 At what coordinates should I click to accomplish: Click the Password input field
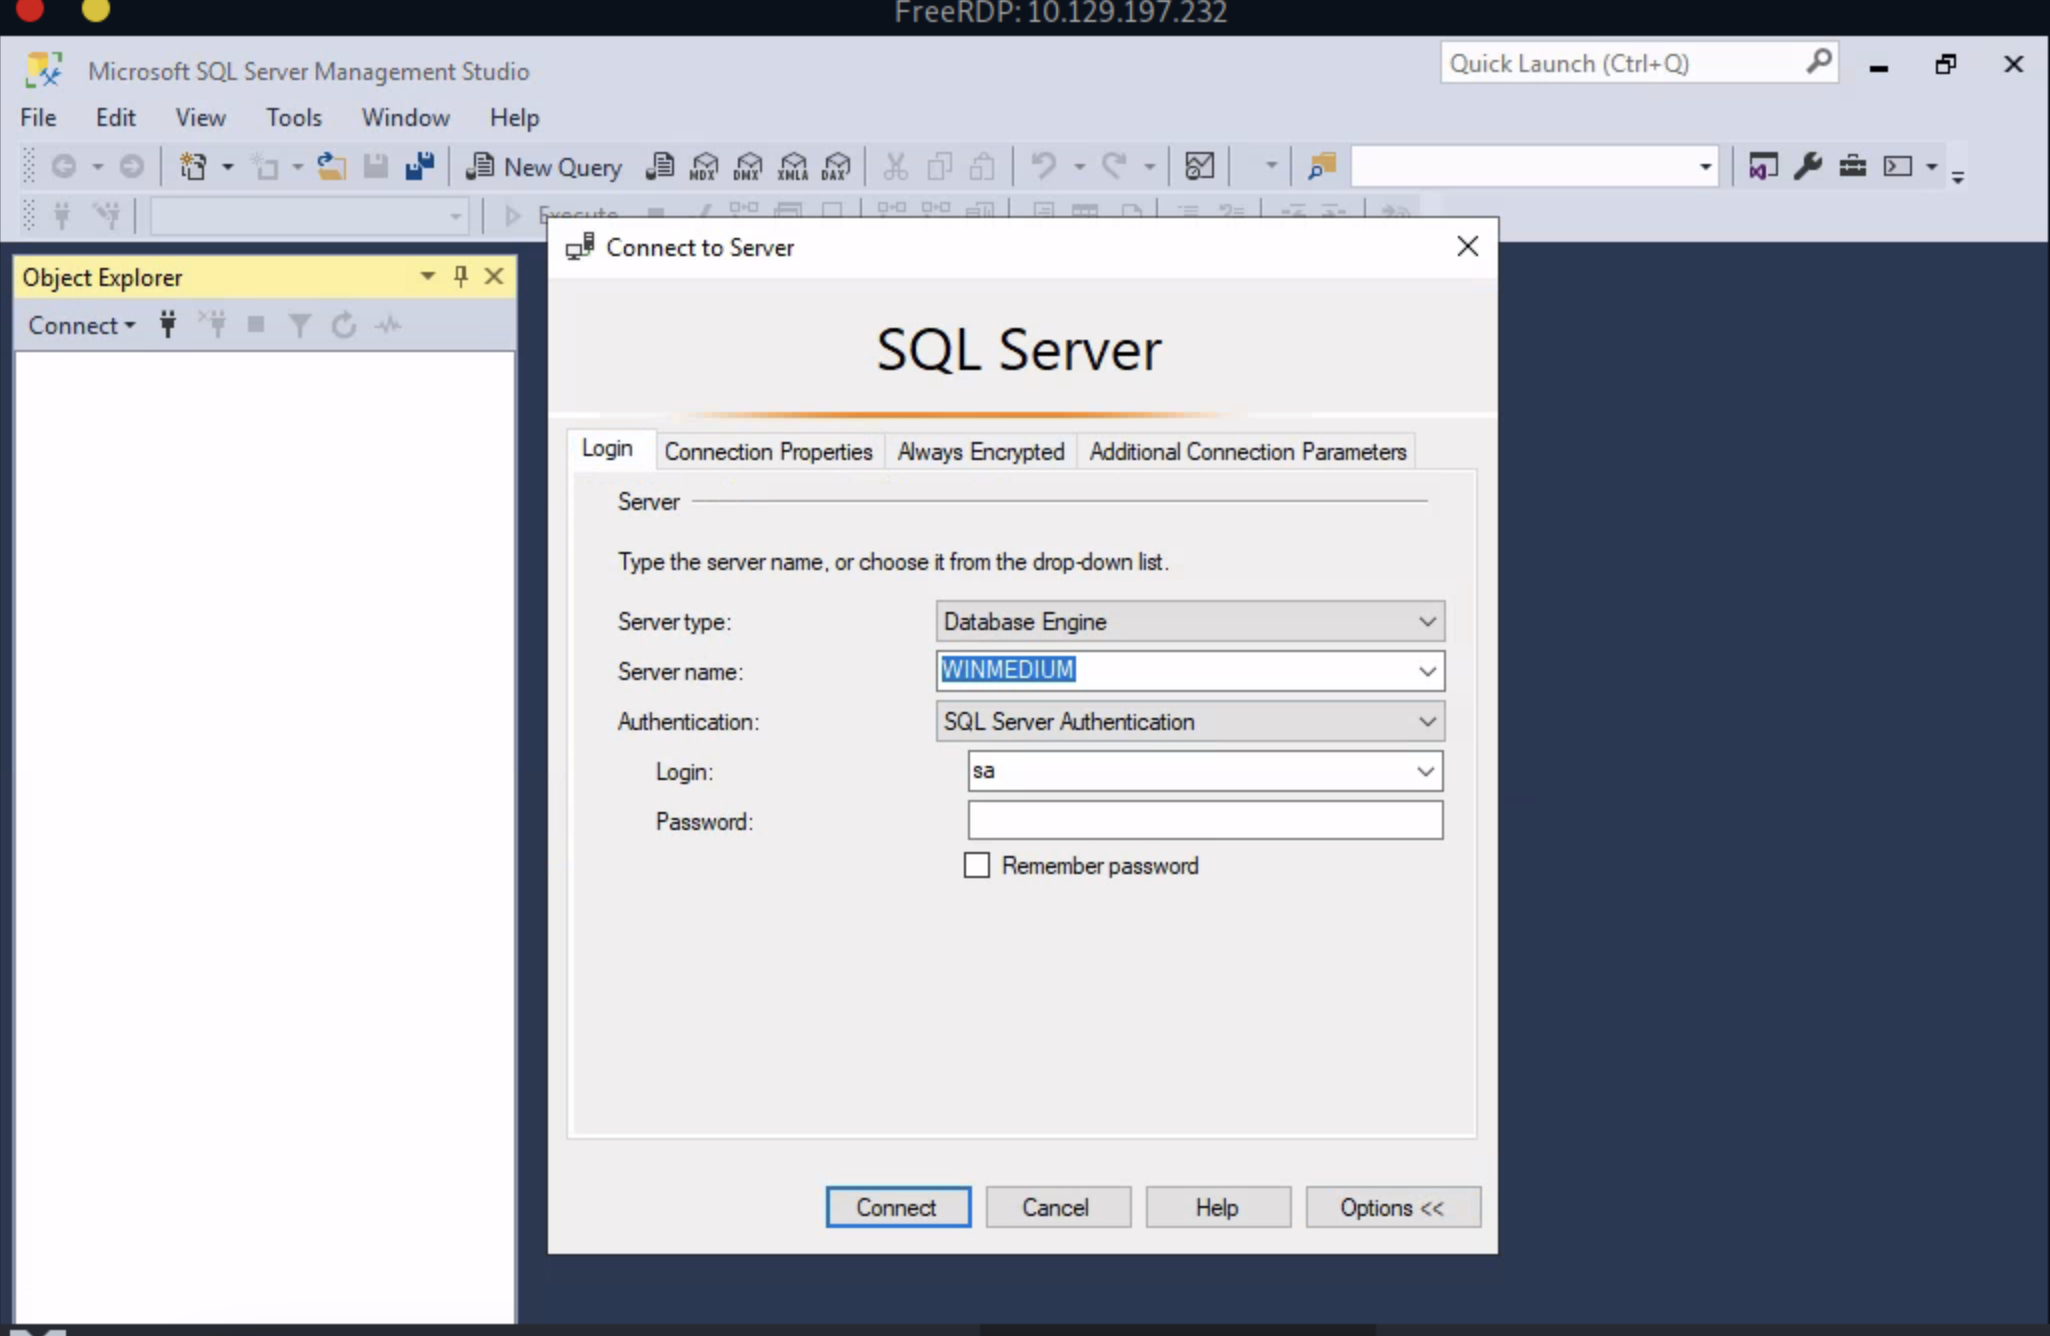click(1205, 820)
